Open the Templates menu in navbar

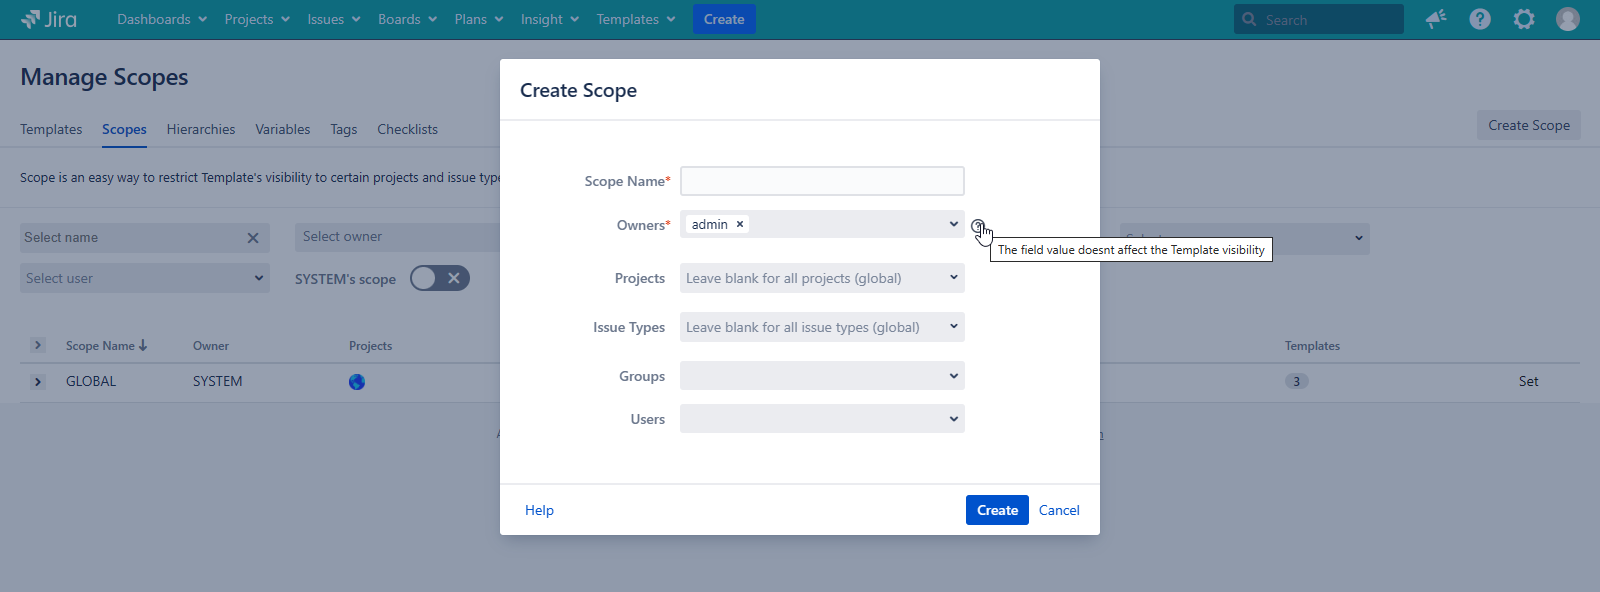click(x=636, y=19)
